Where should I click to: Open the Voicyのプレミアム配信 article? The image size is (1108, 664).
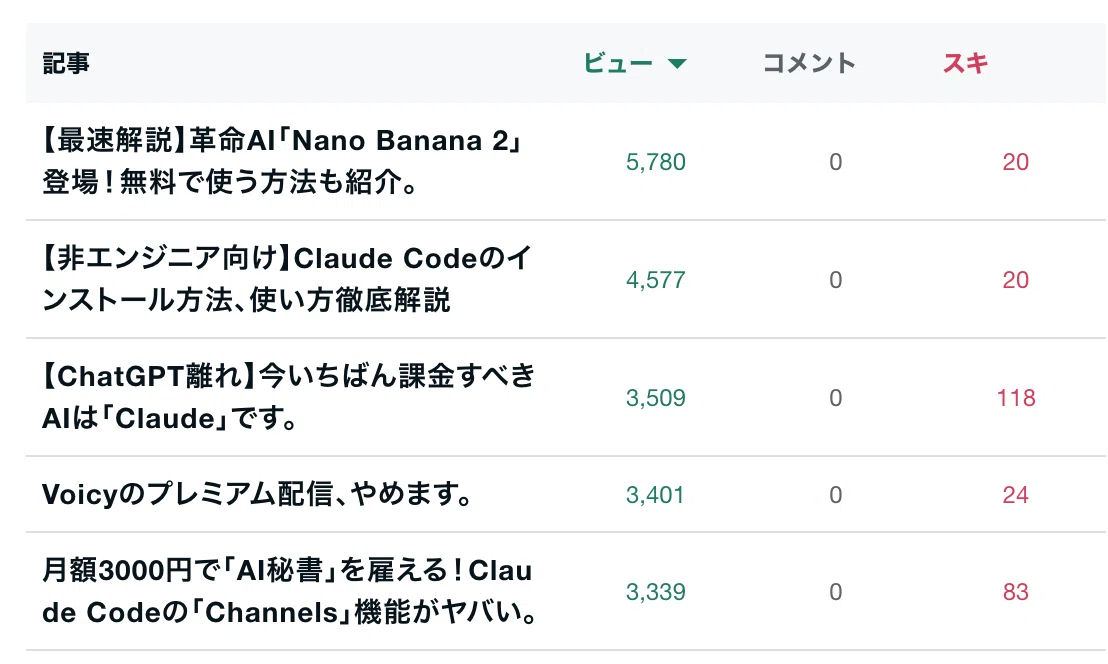click(x=258, y=494)
